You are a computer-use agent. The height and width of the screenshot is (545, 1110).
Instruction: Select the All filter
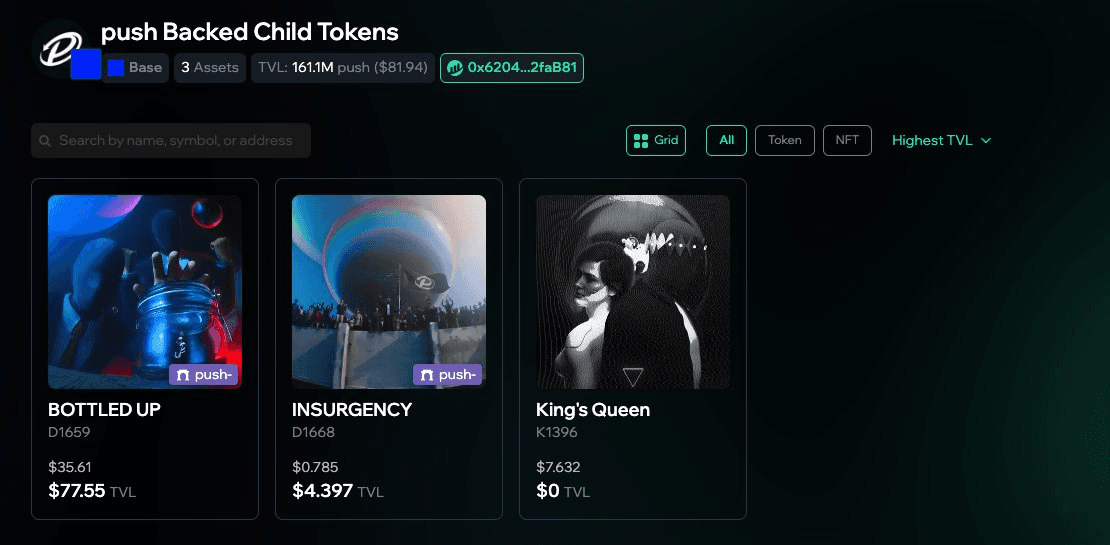tap(726, 141)
